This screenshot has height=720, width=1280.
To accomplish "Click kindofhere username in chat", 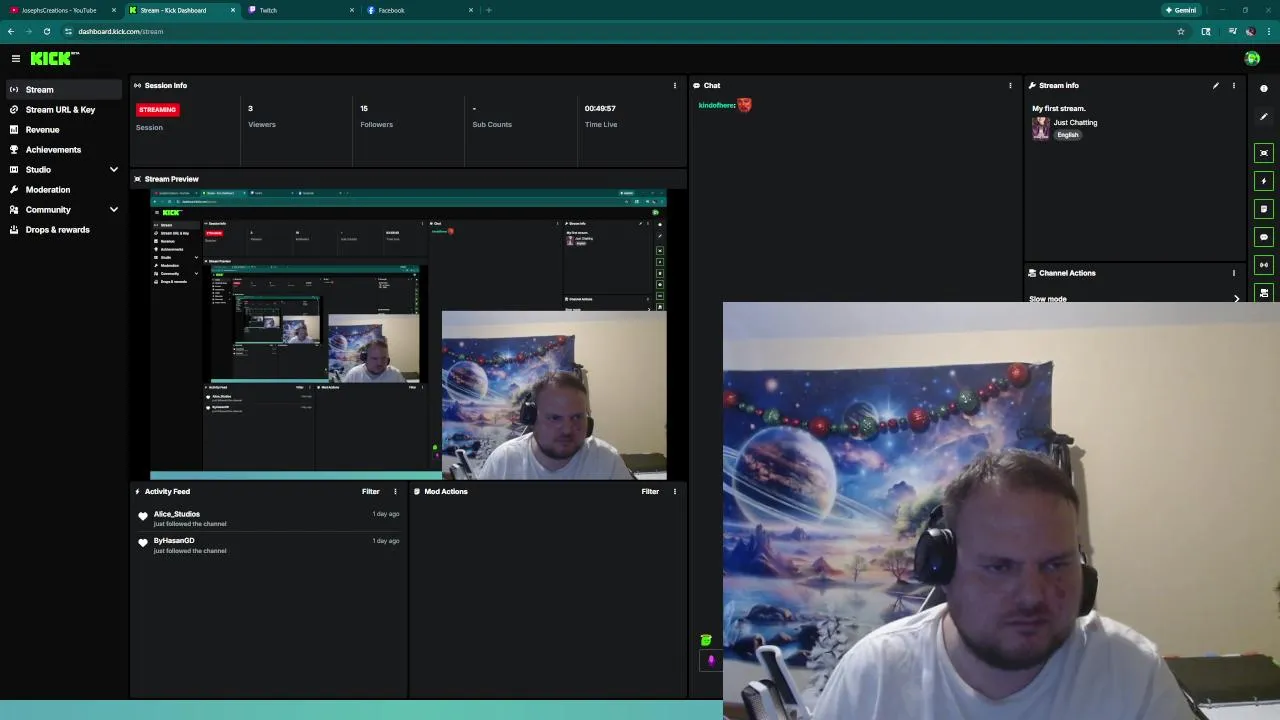I will coord(717,105).
